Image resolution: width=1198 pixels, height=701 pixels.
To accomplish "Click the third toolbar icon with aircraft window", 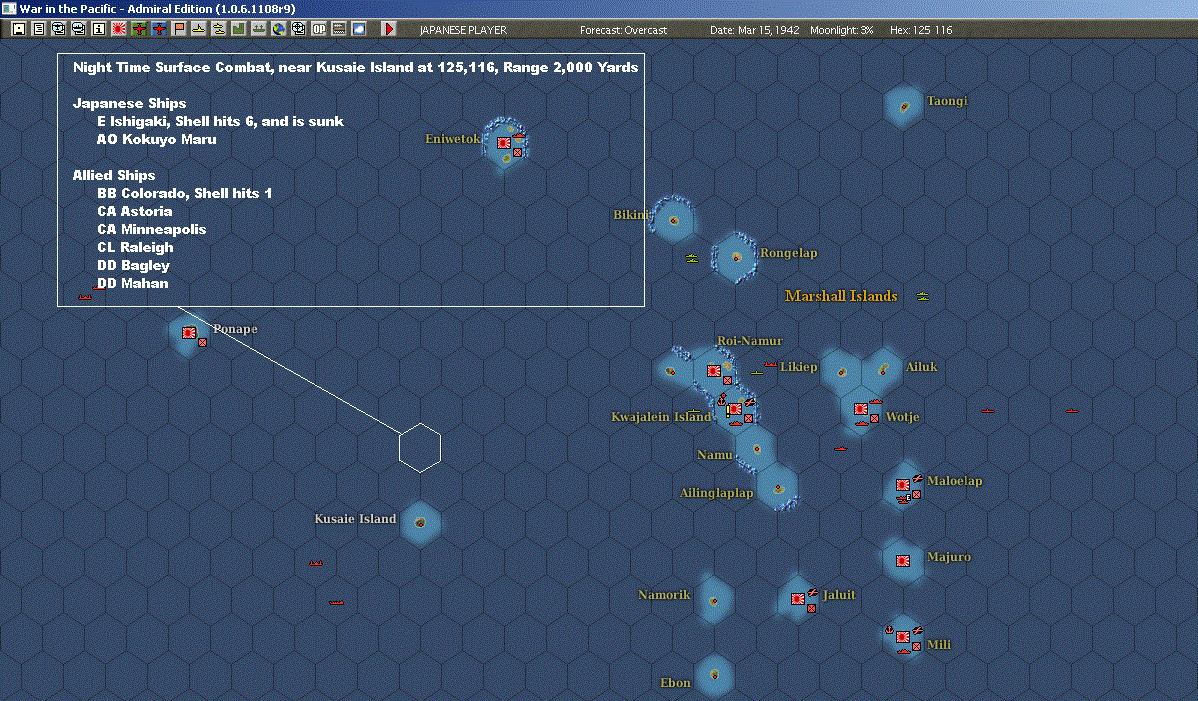I will 59,29.
